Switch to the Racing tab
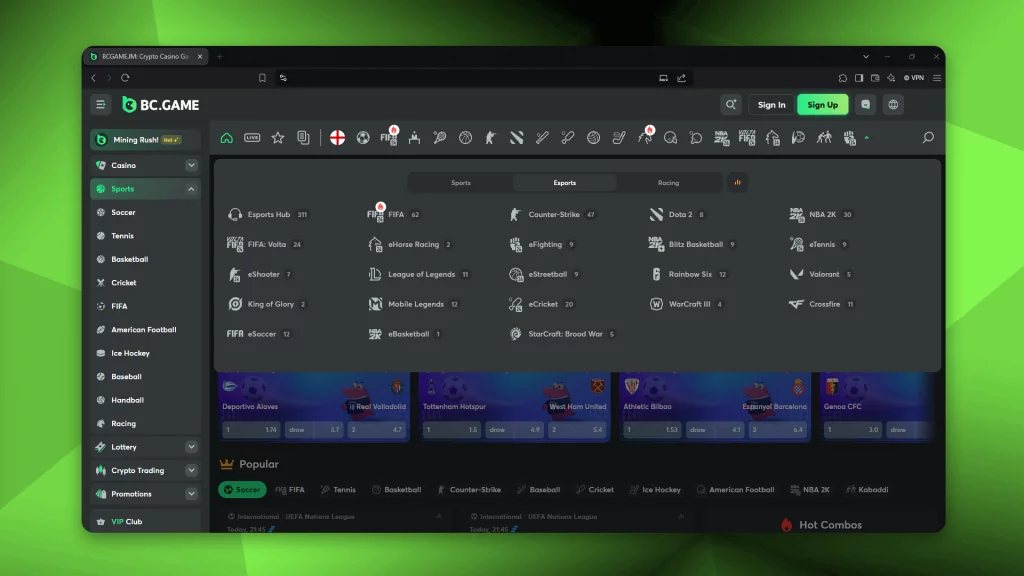Screen dimensions: 1024x576 coord(668,183)
